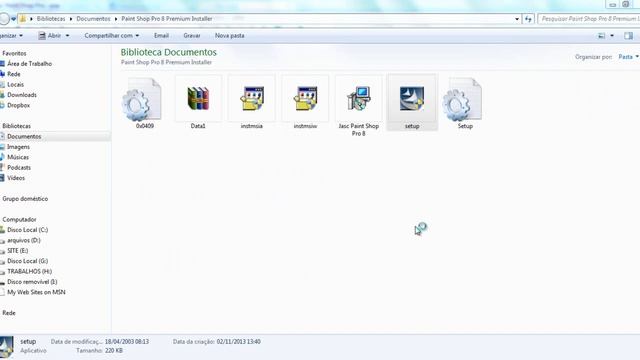
Task: Open Locais in Favoritos
Action: click(16, 84)
